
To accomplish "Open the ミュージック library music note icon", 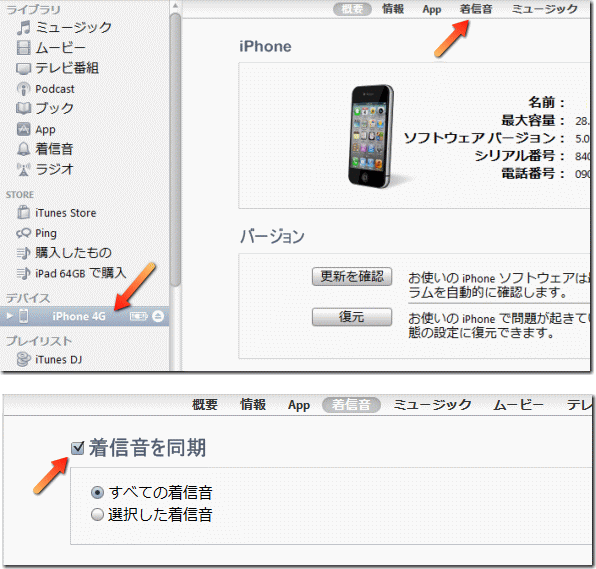I will tap(24, 27).
